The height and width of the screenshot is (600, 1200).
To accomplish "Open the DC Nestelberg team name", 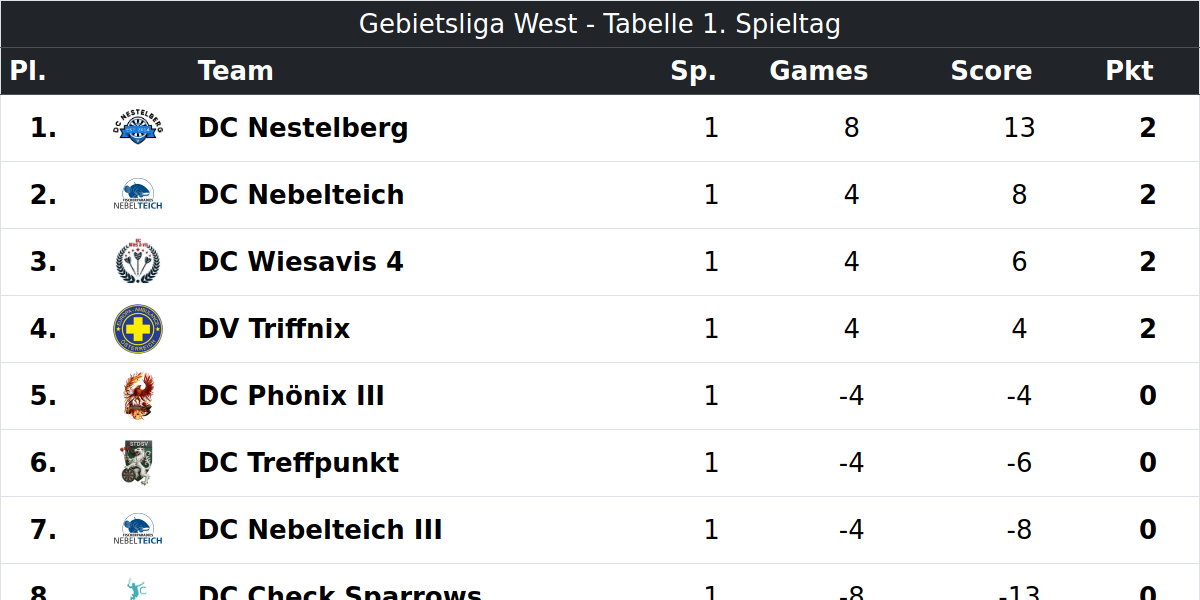I will point(303,128).
